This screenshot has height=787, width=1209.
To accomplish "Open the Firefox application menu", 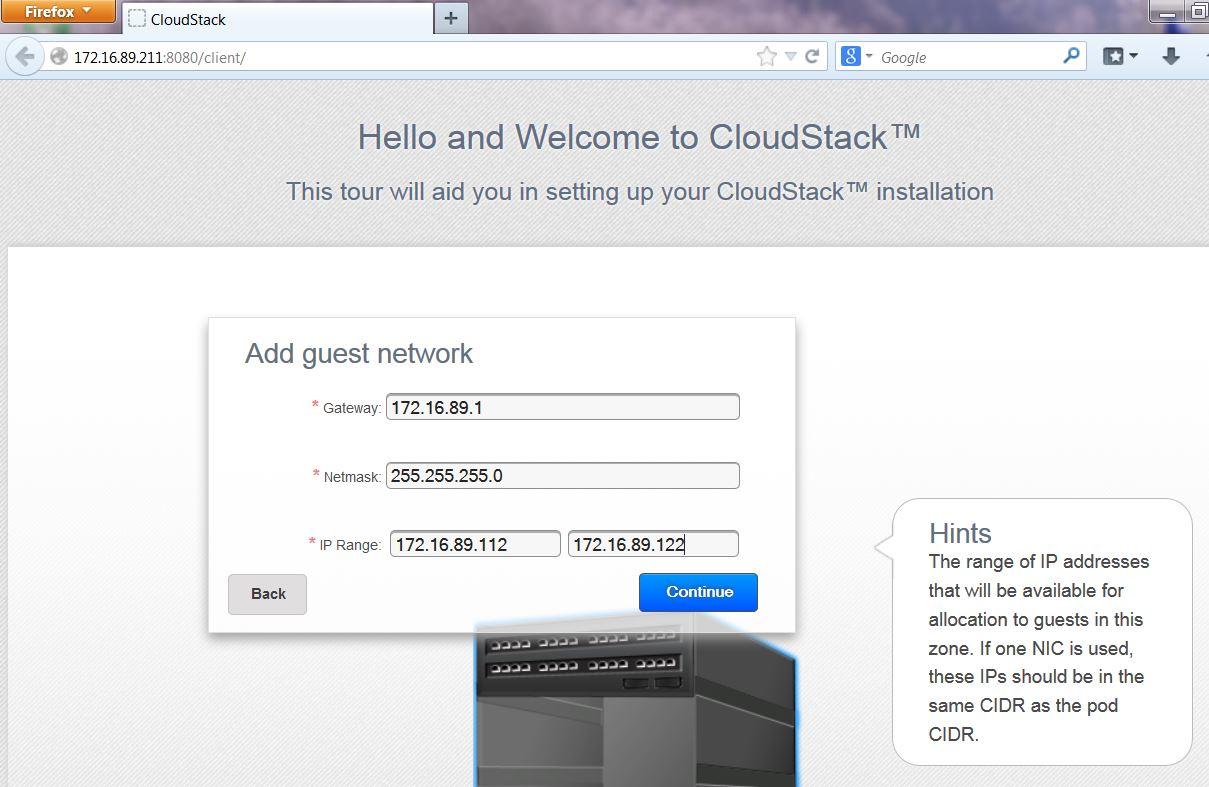I will click(57, 12).
